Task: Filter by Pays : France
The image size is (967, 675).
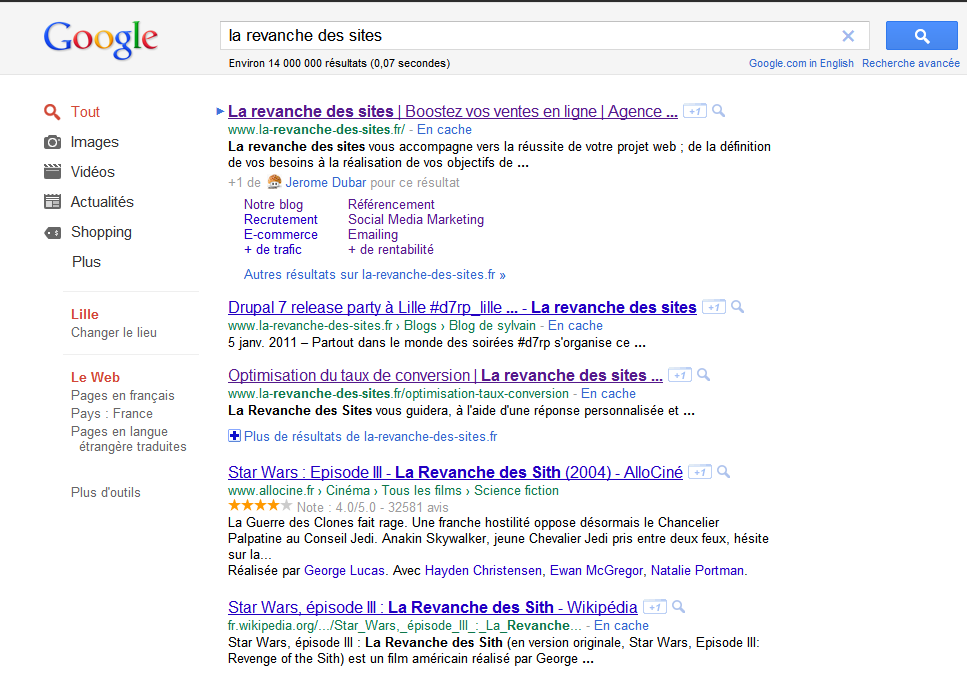Action: 112,414
